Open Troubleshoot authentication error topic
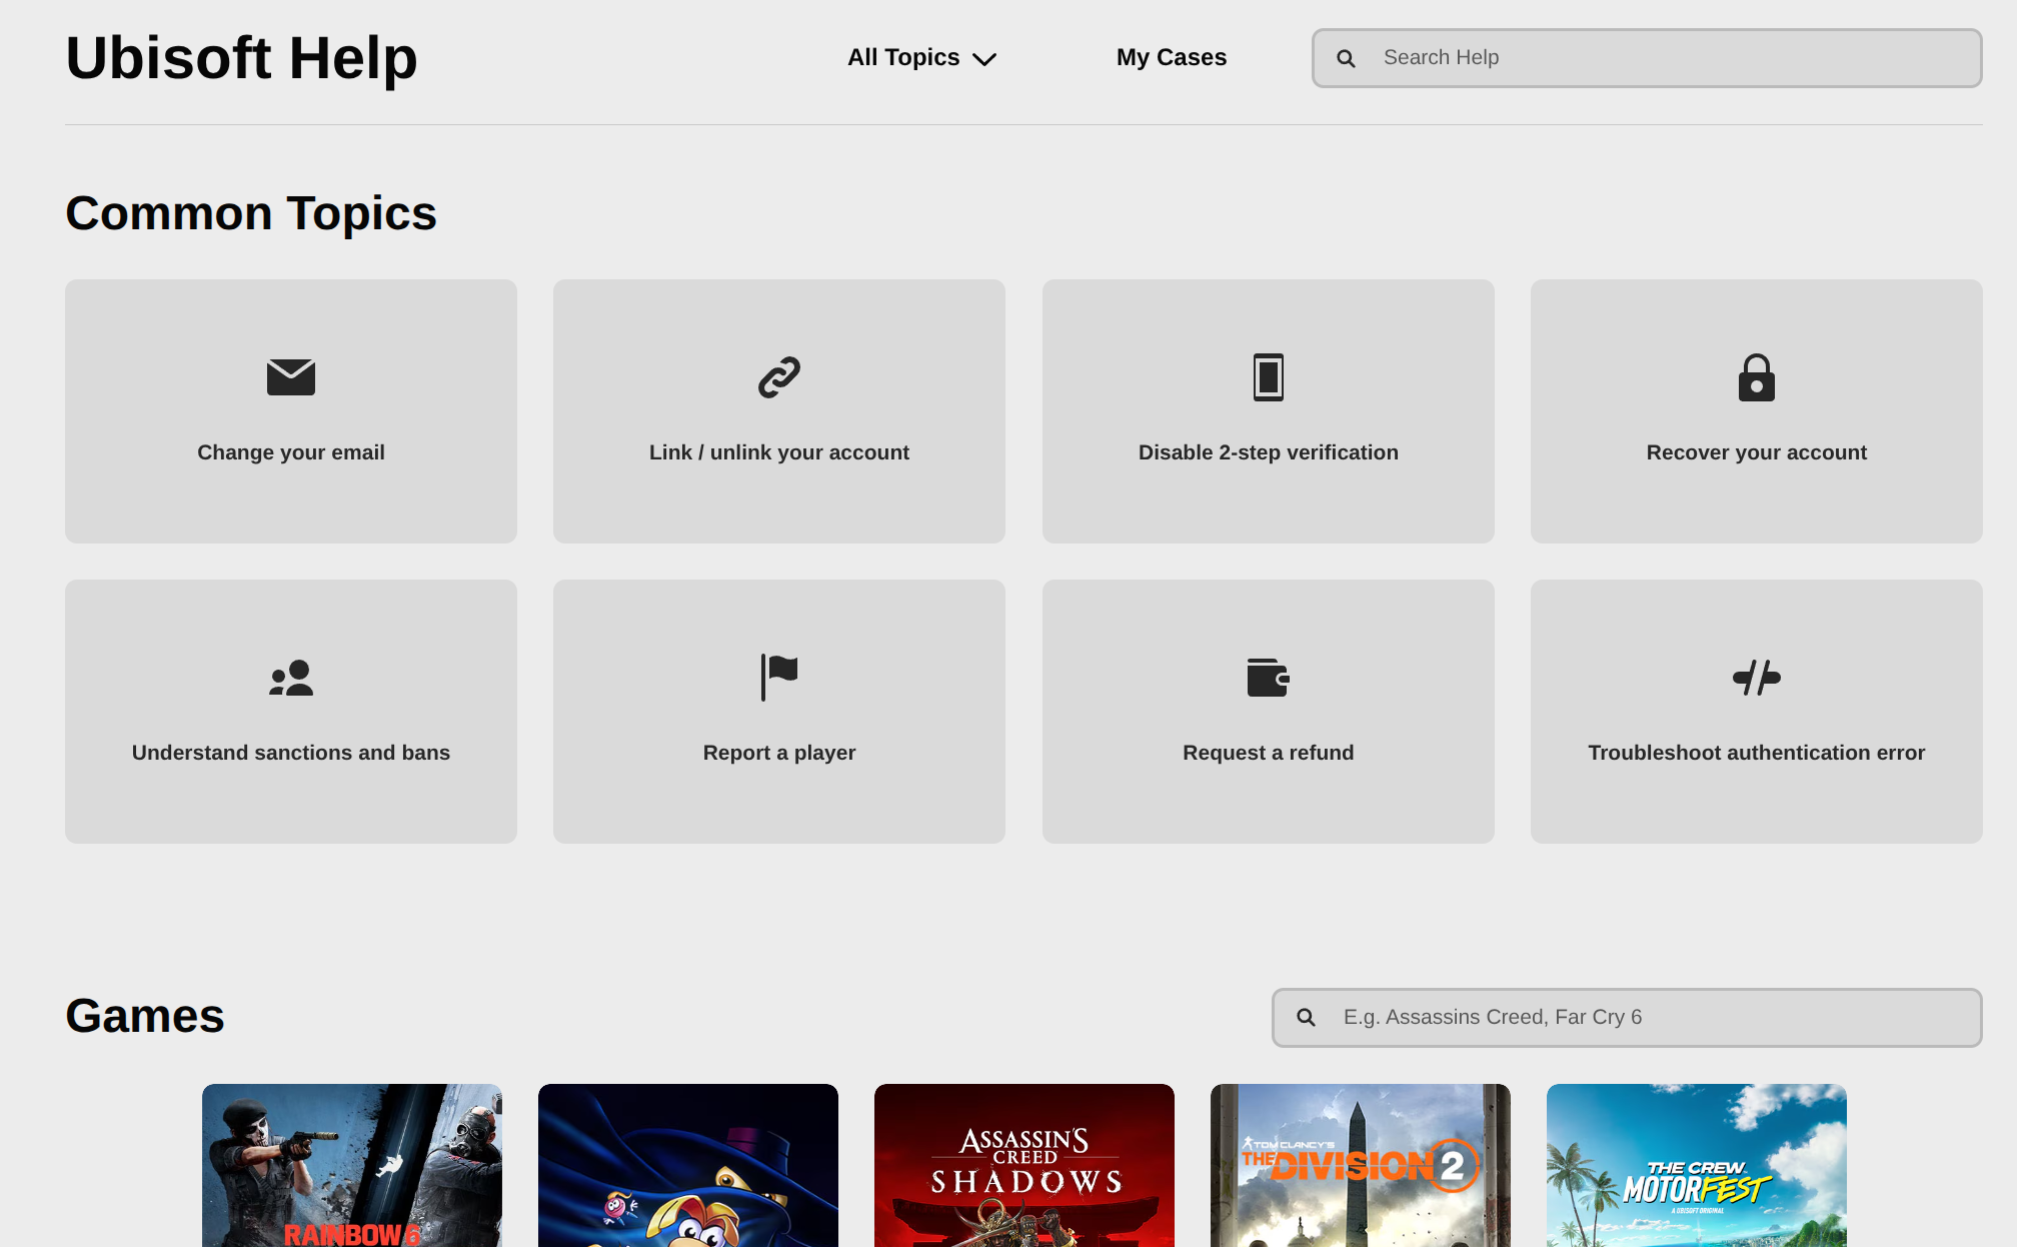 (1756, 711)
